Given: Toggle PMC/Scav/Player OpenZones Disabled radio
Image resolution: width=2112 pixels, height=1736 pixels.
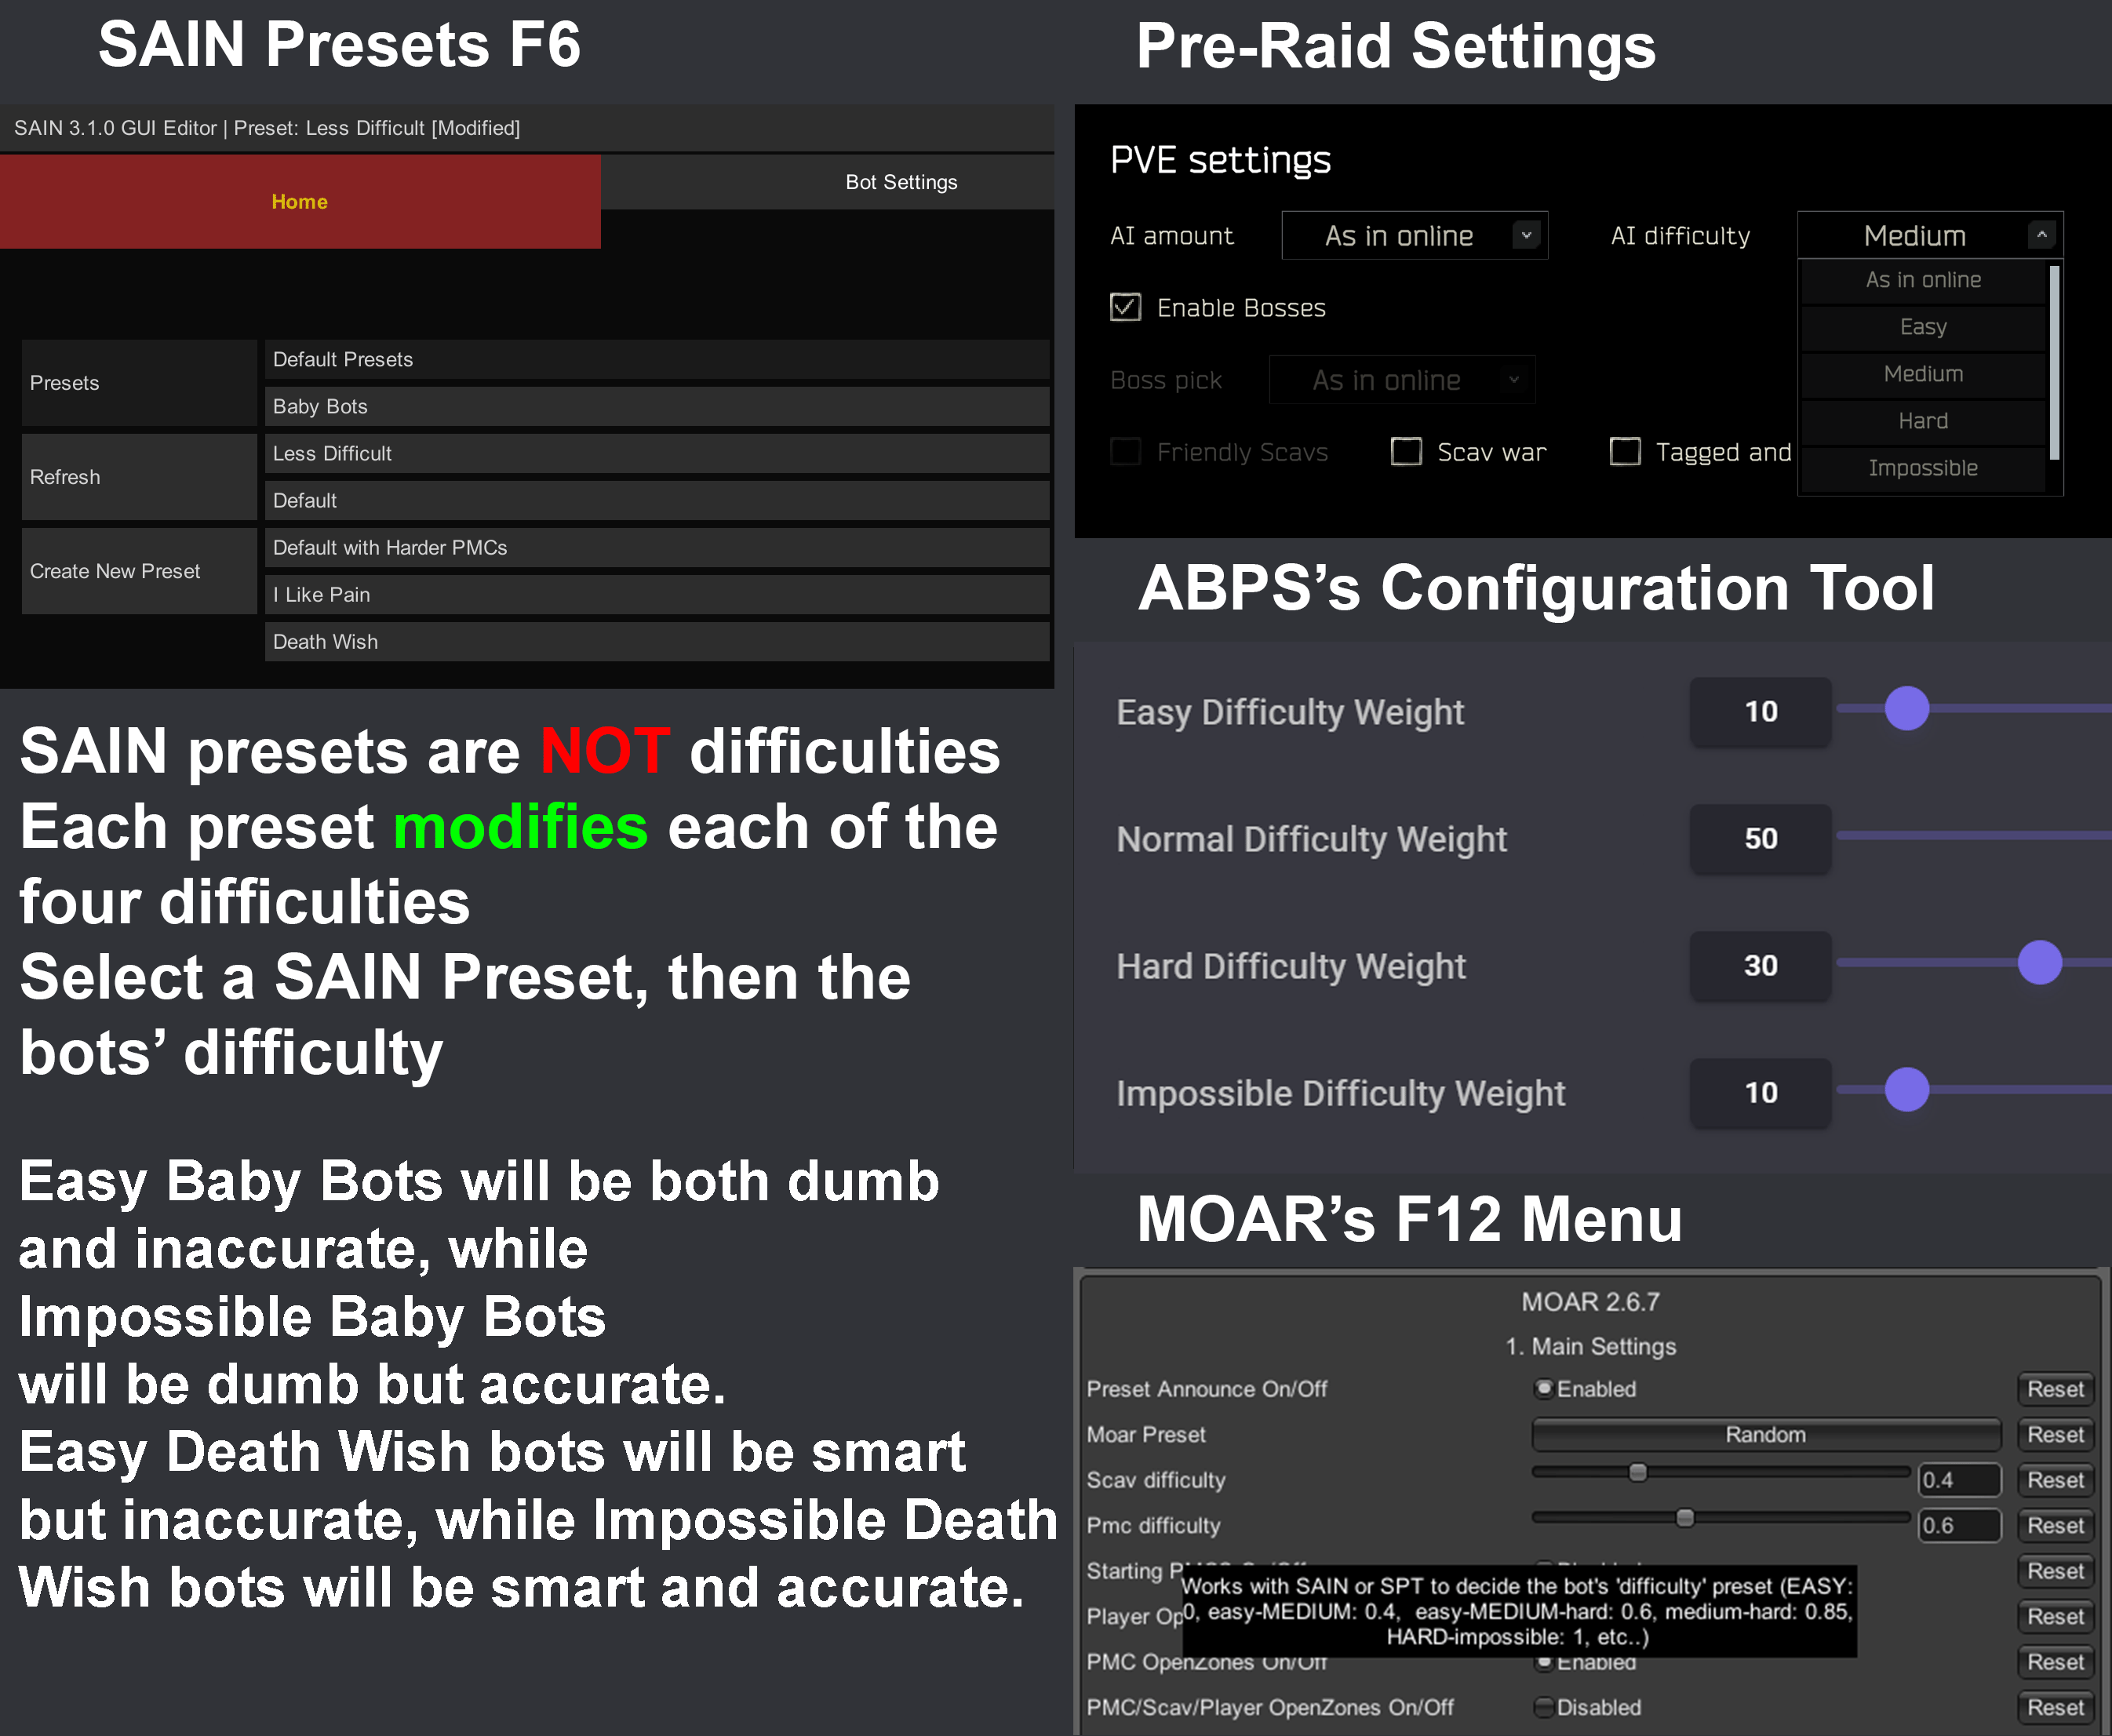Looking at the screenshot, I should (x=1544, y=1707).
